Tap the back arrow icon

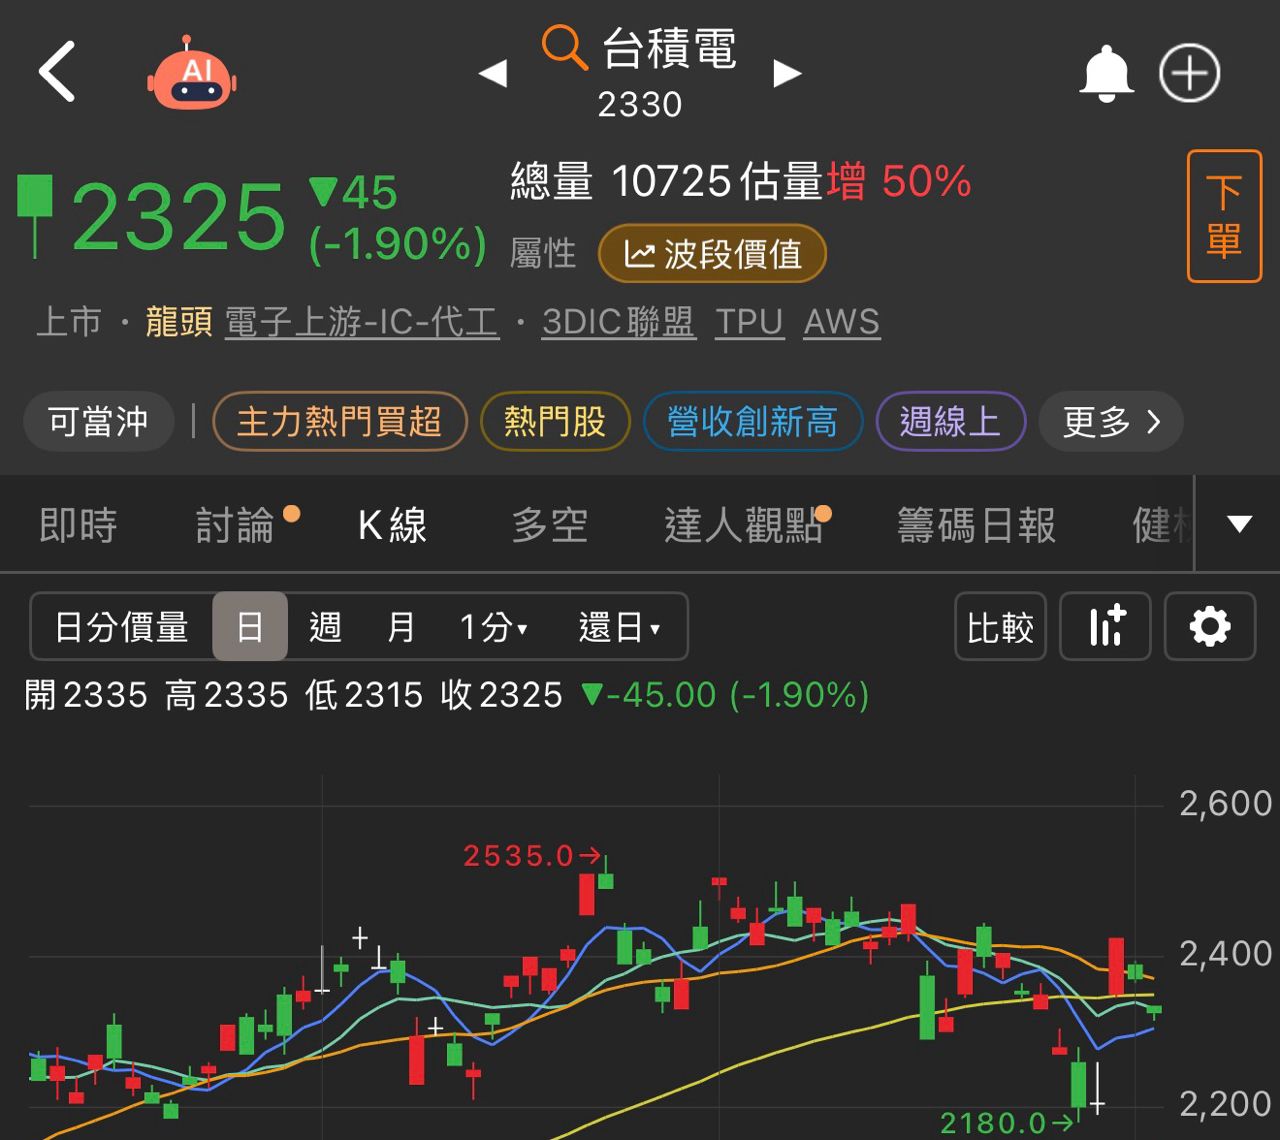[x=57, y=71]
